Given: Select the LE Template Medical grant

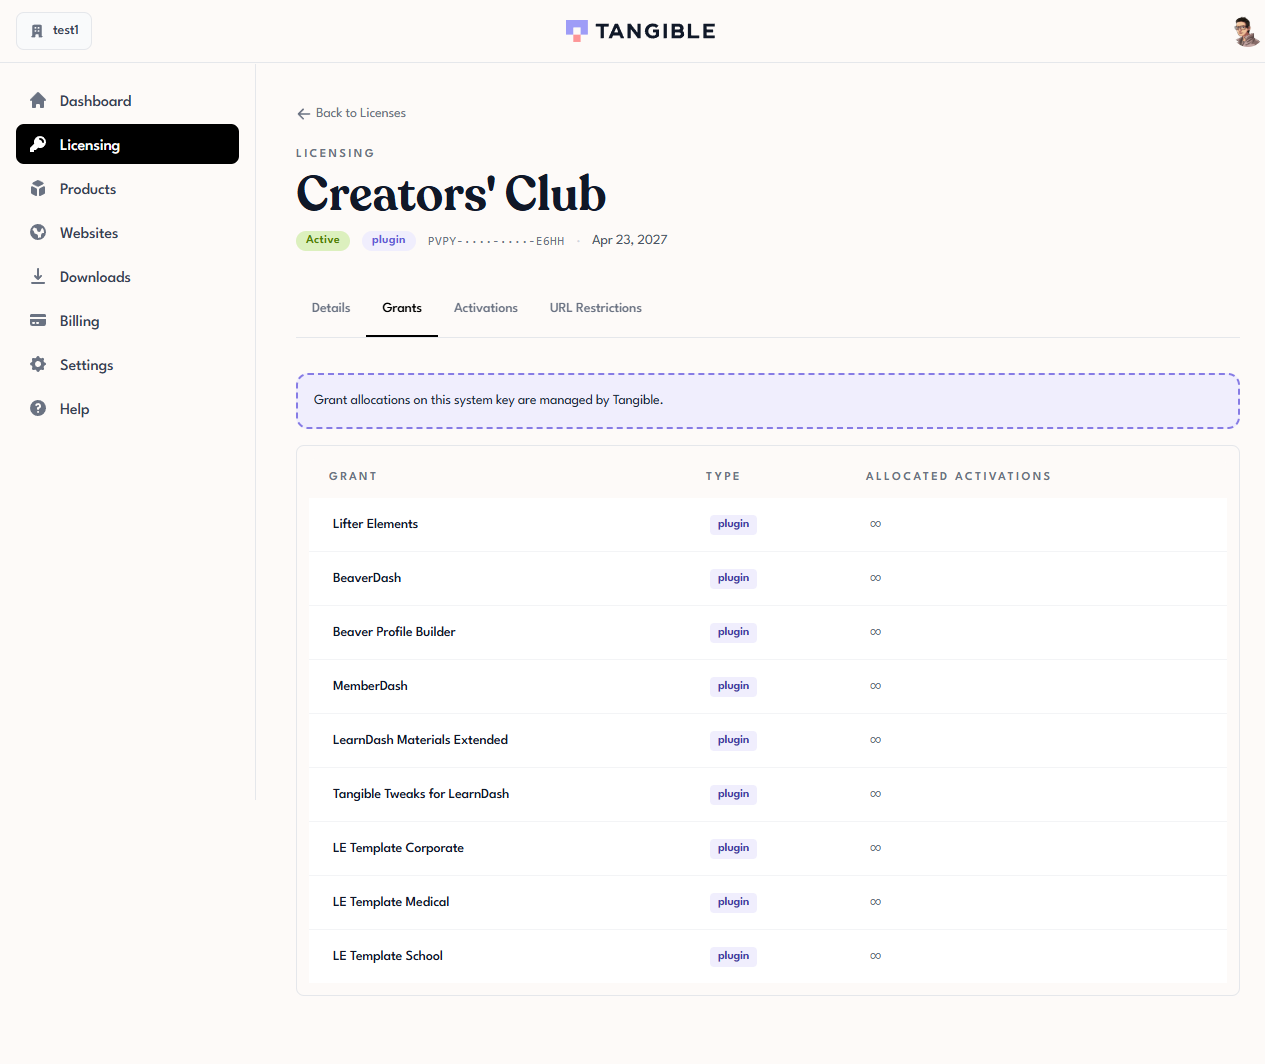Looking at the screenshot, I should click(x=768, y=902).
